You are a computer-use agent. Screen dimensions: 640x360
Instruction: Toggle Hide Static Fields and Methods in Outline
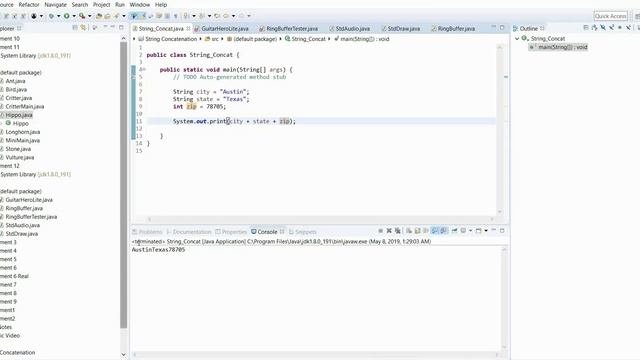click(x=611, y=28)
